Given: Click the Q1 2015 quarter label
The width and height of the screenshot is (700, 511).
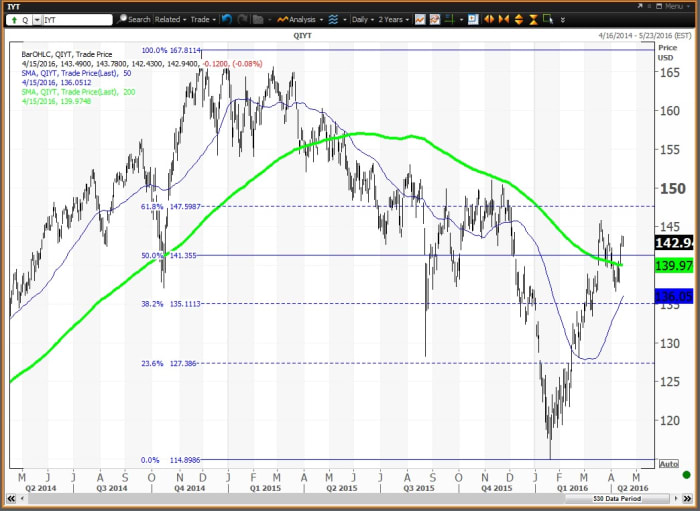Looking at the screenshot, I should point(266,489).
